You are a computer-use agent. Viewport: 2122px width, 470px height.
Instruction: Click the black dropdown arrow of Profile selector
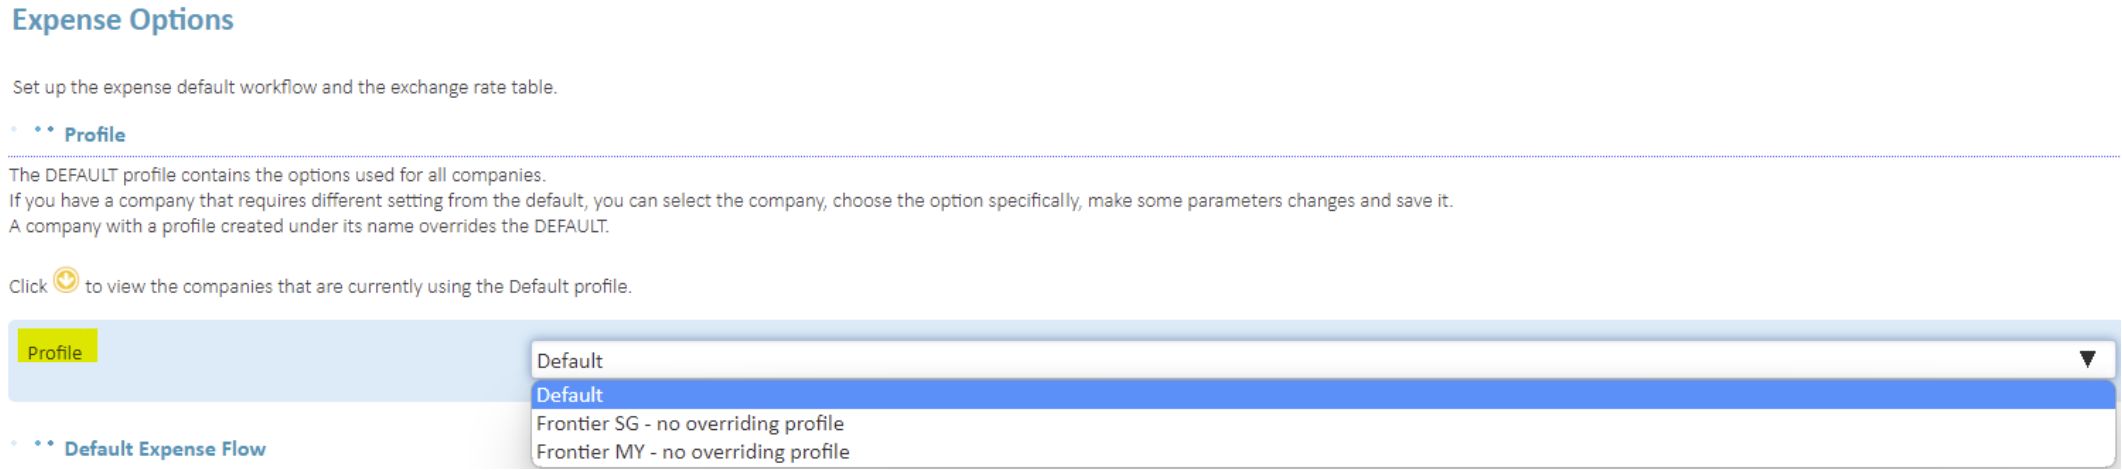2087,359
